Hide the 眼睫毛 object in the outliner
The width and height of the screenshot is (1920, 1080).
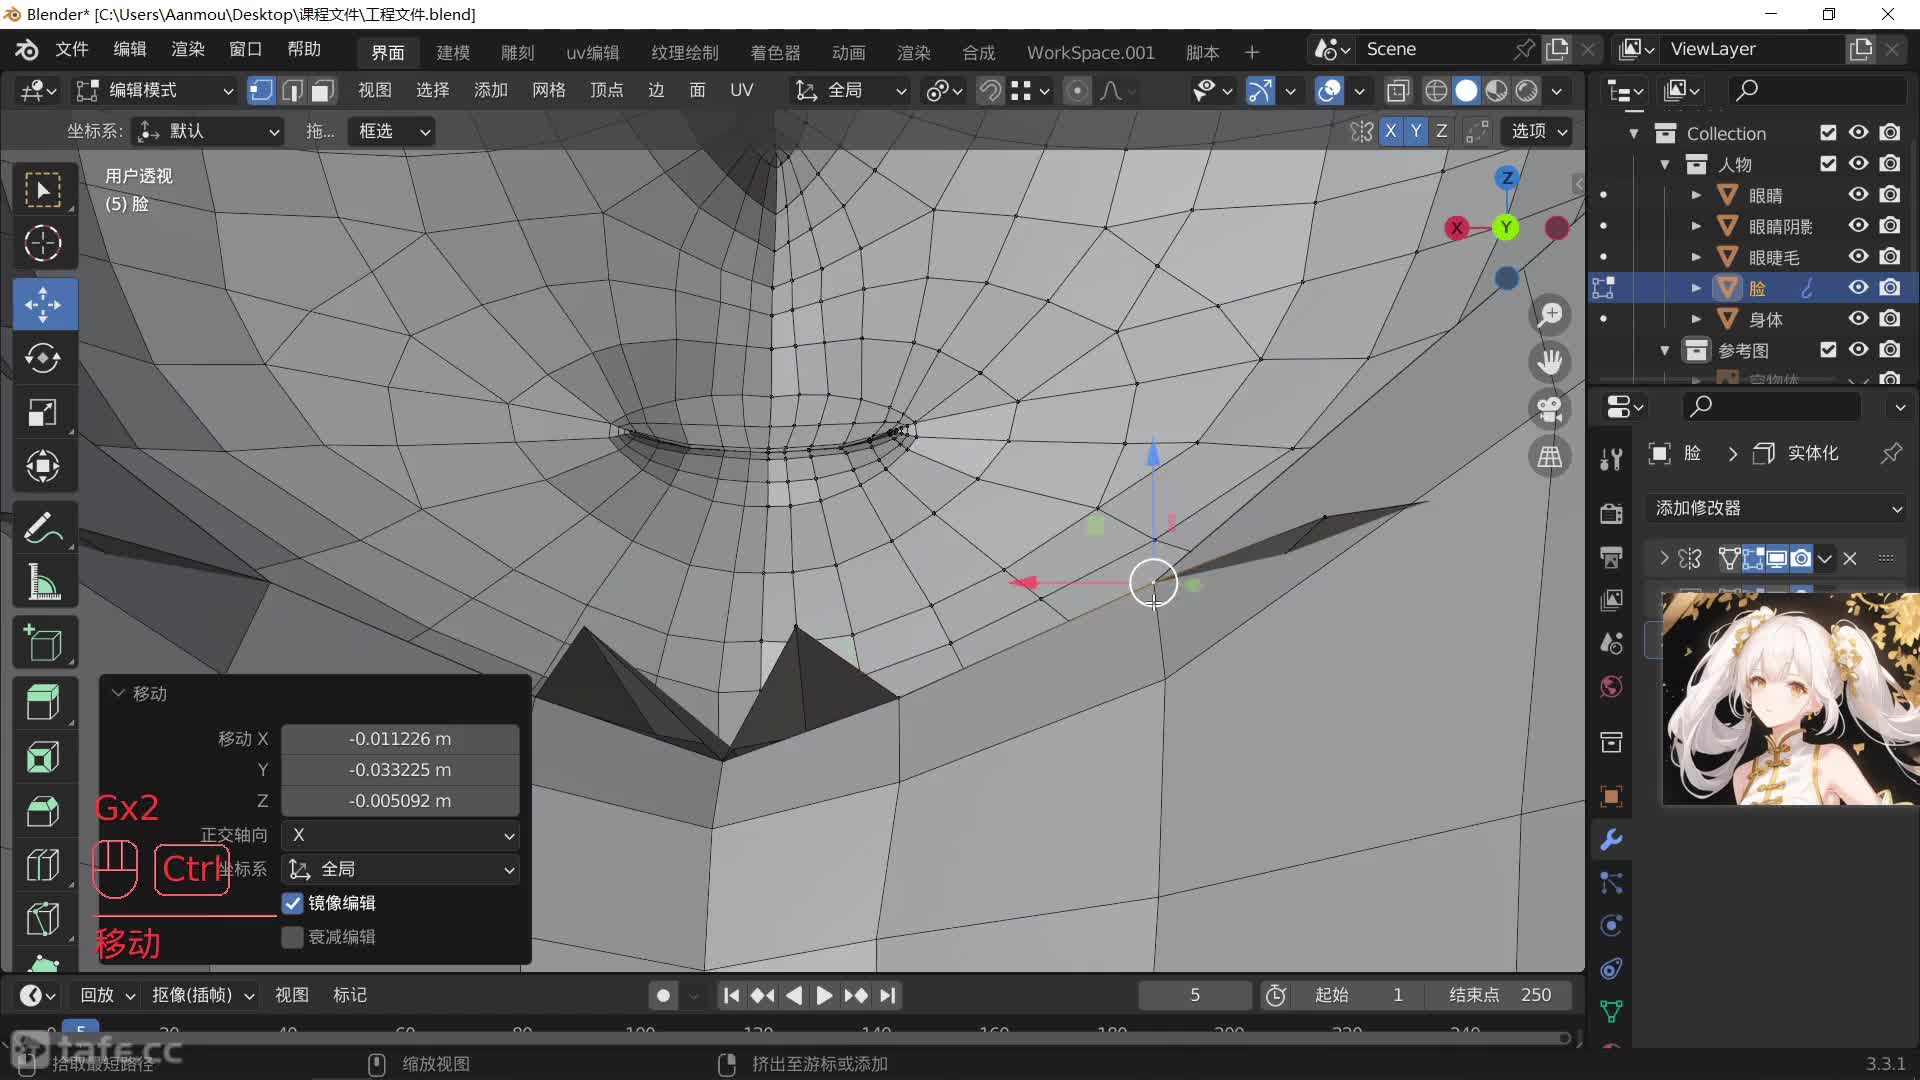pos(1858,257)
